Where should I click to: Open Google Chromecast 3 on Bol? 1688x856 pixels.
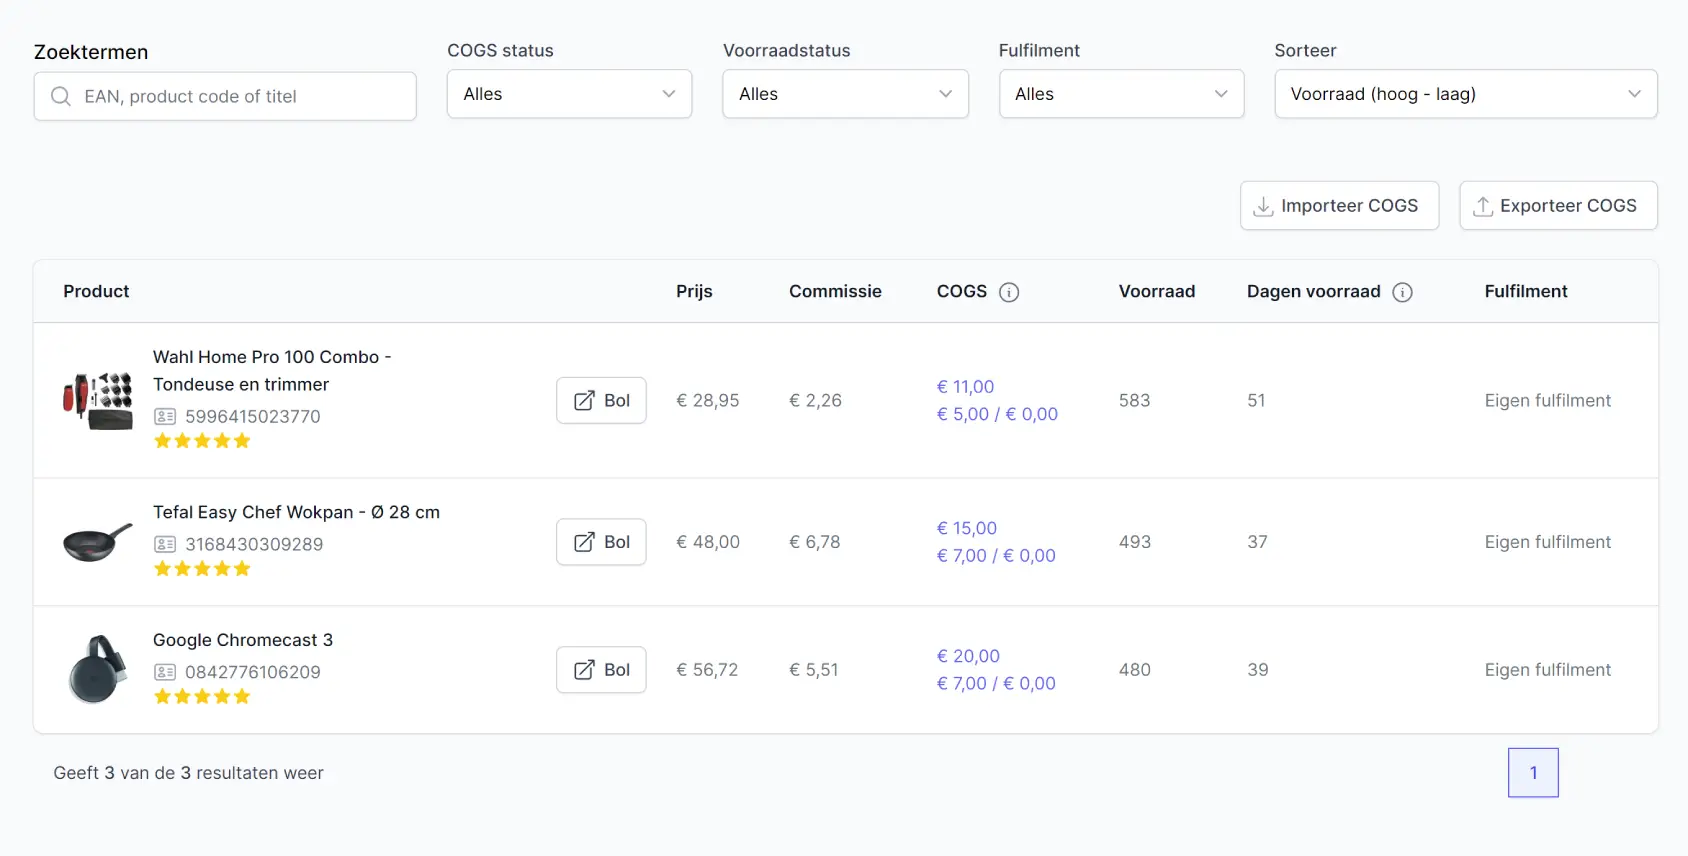pyautogui.click(x=601, y=670)
